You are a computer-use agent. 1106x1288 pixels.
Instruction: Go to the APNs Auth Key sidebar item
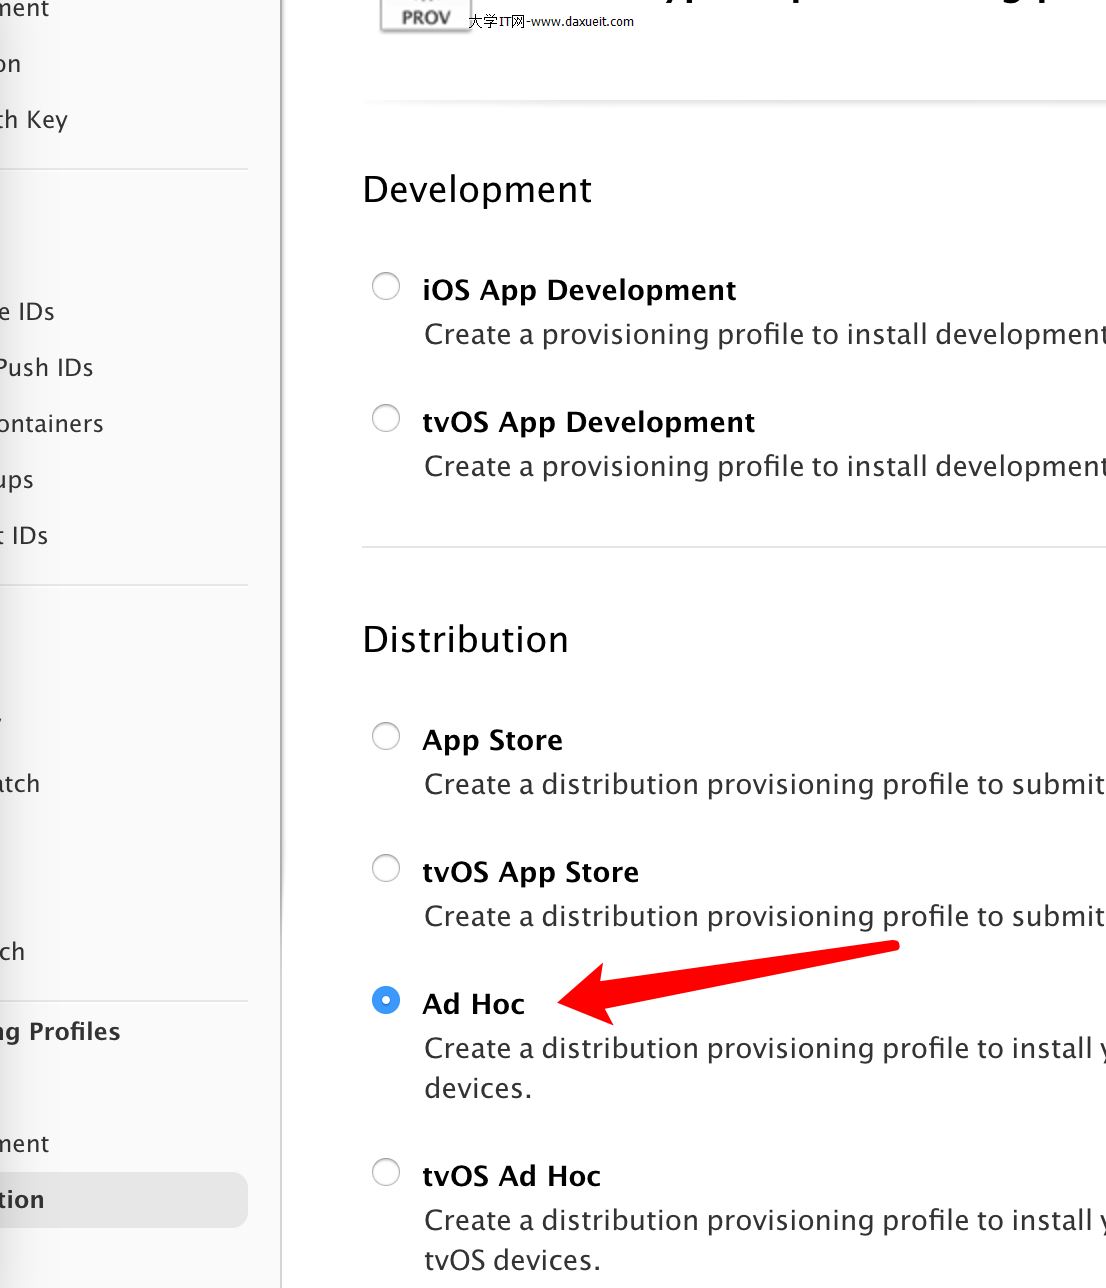(34, 120)
